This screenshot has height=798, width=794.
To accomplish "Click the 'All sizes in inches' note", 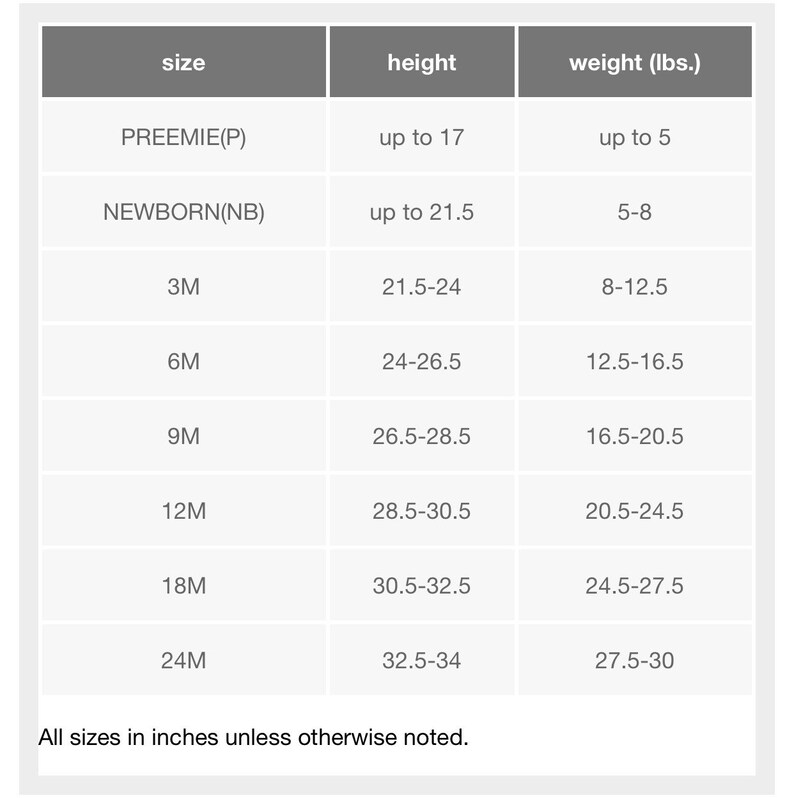I will coord(253,737).
